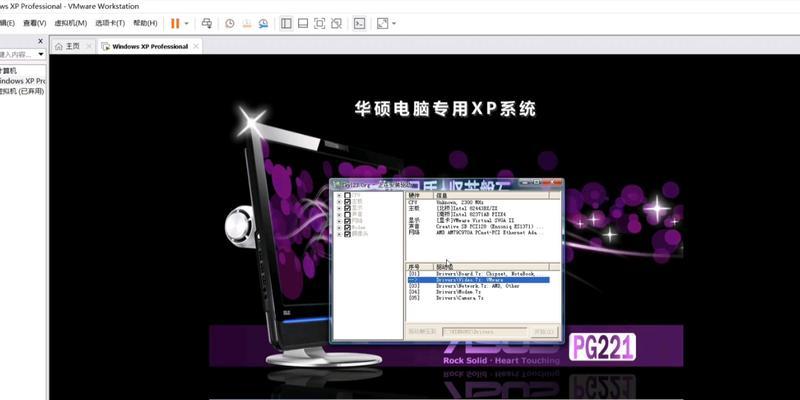Select the Drivers\Board.7z list row

tap(479, 274)
